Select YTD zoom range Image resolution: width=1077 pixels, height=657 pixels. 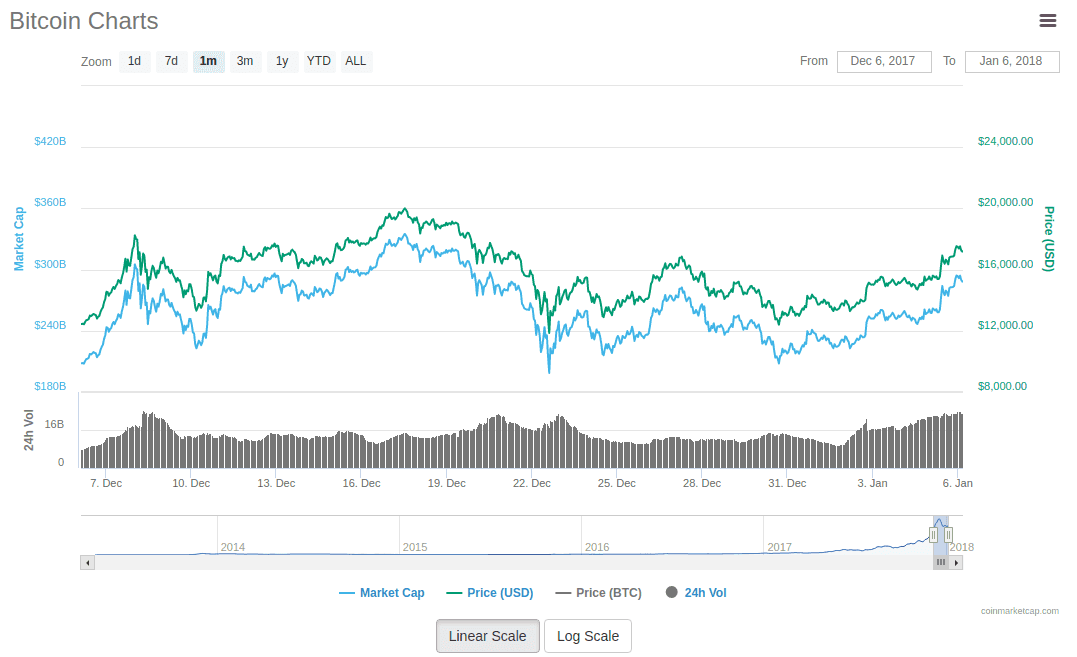click(x=319, y=62)
